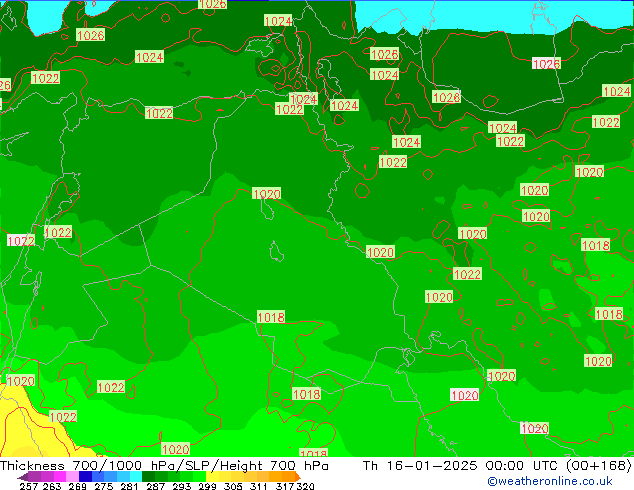Pick the cyan legend swatch
The width and height of the screenshot is (634, 490).
point(135,477)
